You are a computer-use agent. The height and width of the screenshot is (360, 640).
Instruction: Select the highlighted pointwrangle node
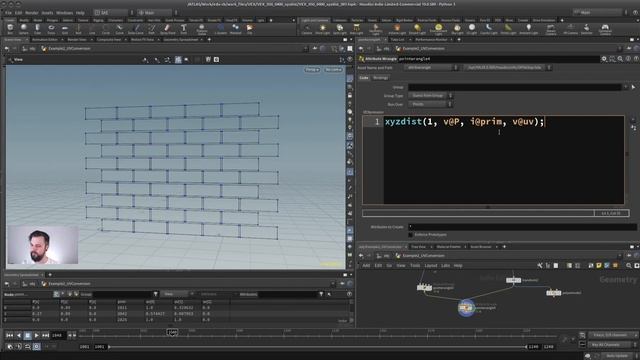pyautogui.click(x=466, y=307)
